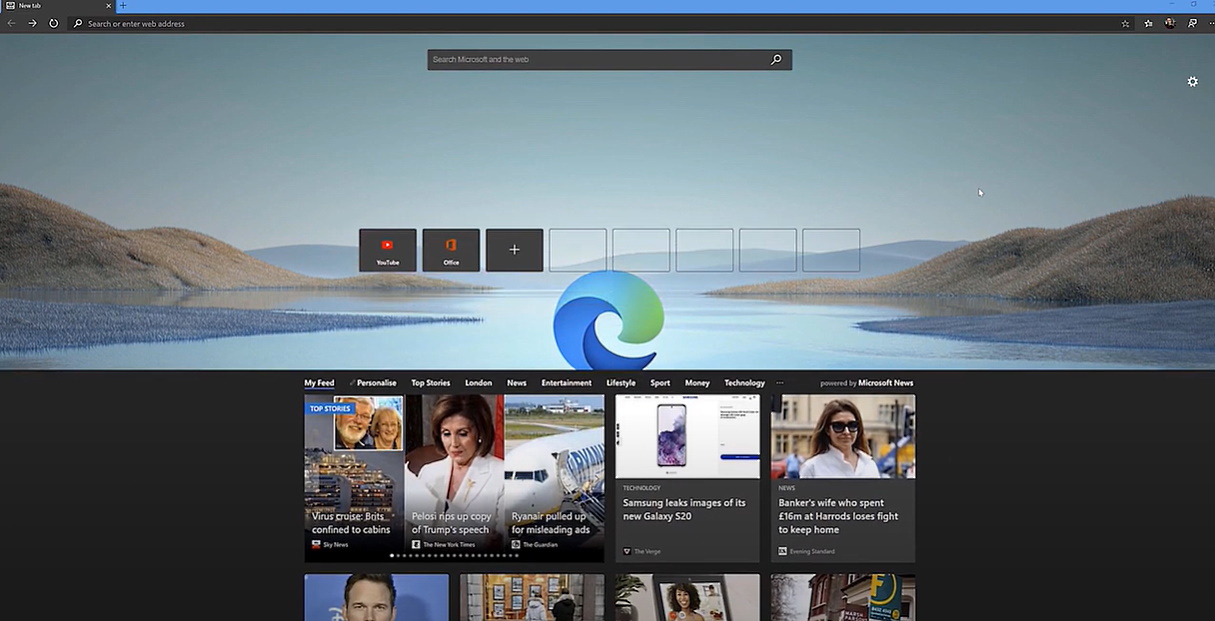Screen dimensions: 1215x621
Task: Add a new quick link with plus tile
Action: tap(514, 250)
